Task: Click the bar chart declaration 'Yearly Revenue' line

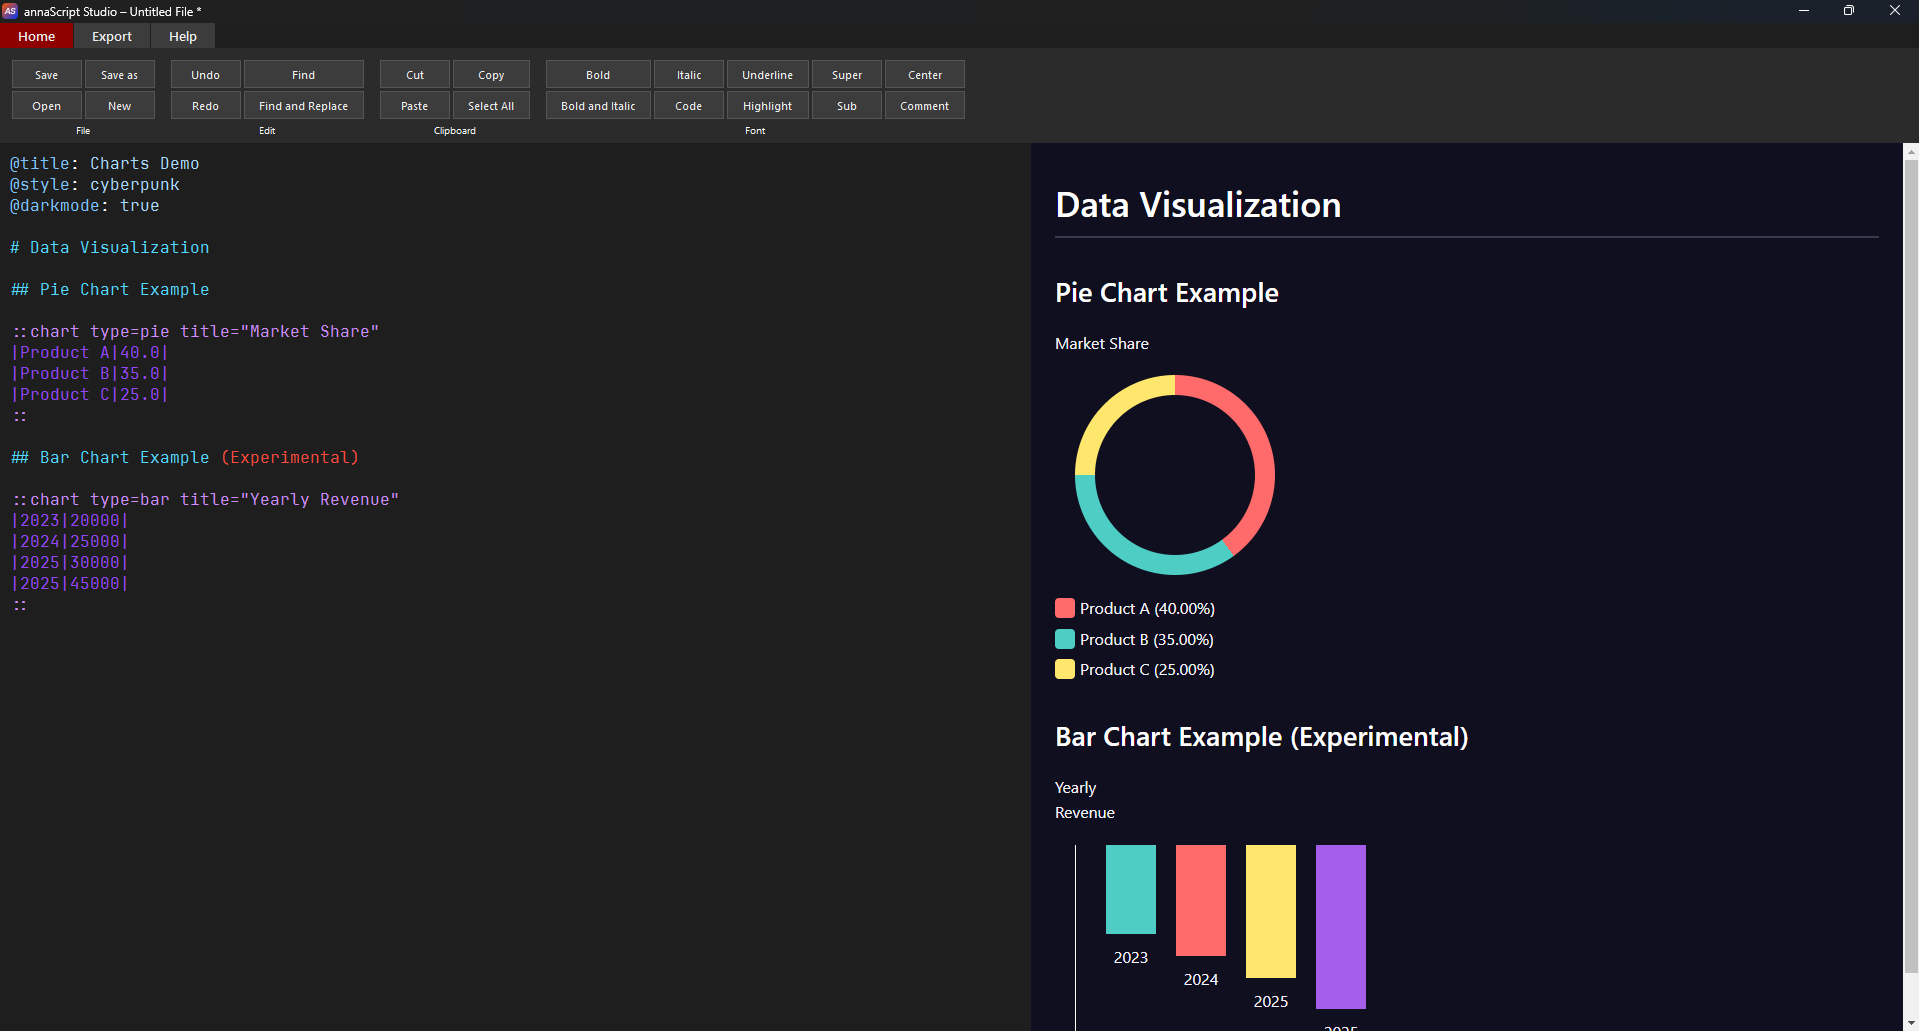Action: (x=205, y=499)
